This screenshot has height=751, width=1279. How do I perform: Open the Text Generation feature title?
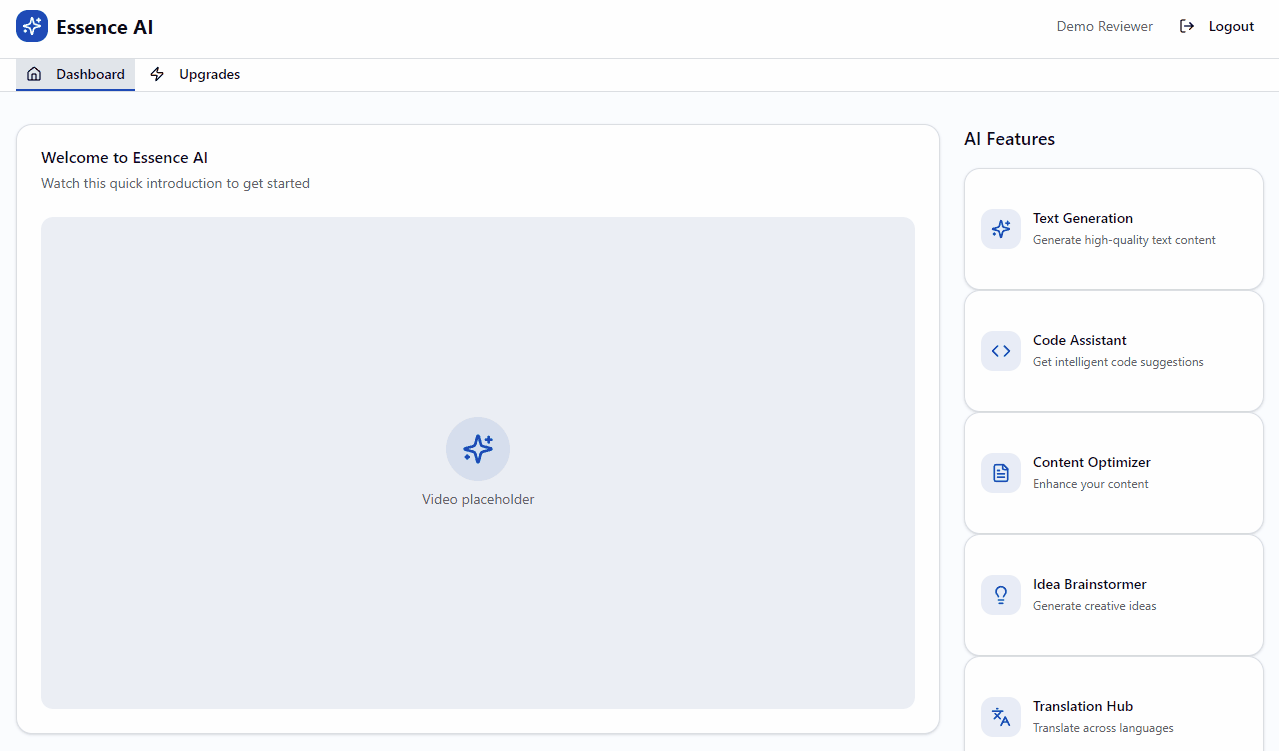pos(1083,218)
